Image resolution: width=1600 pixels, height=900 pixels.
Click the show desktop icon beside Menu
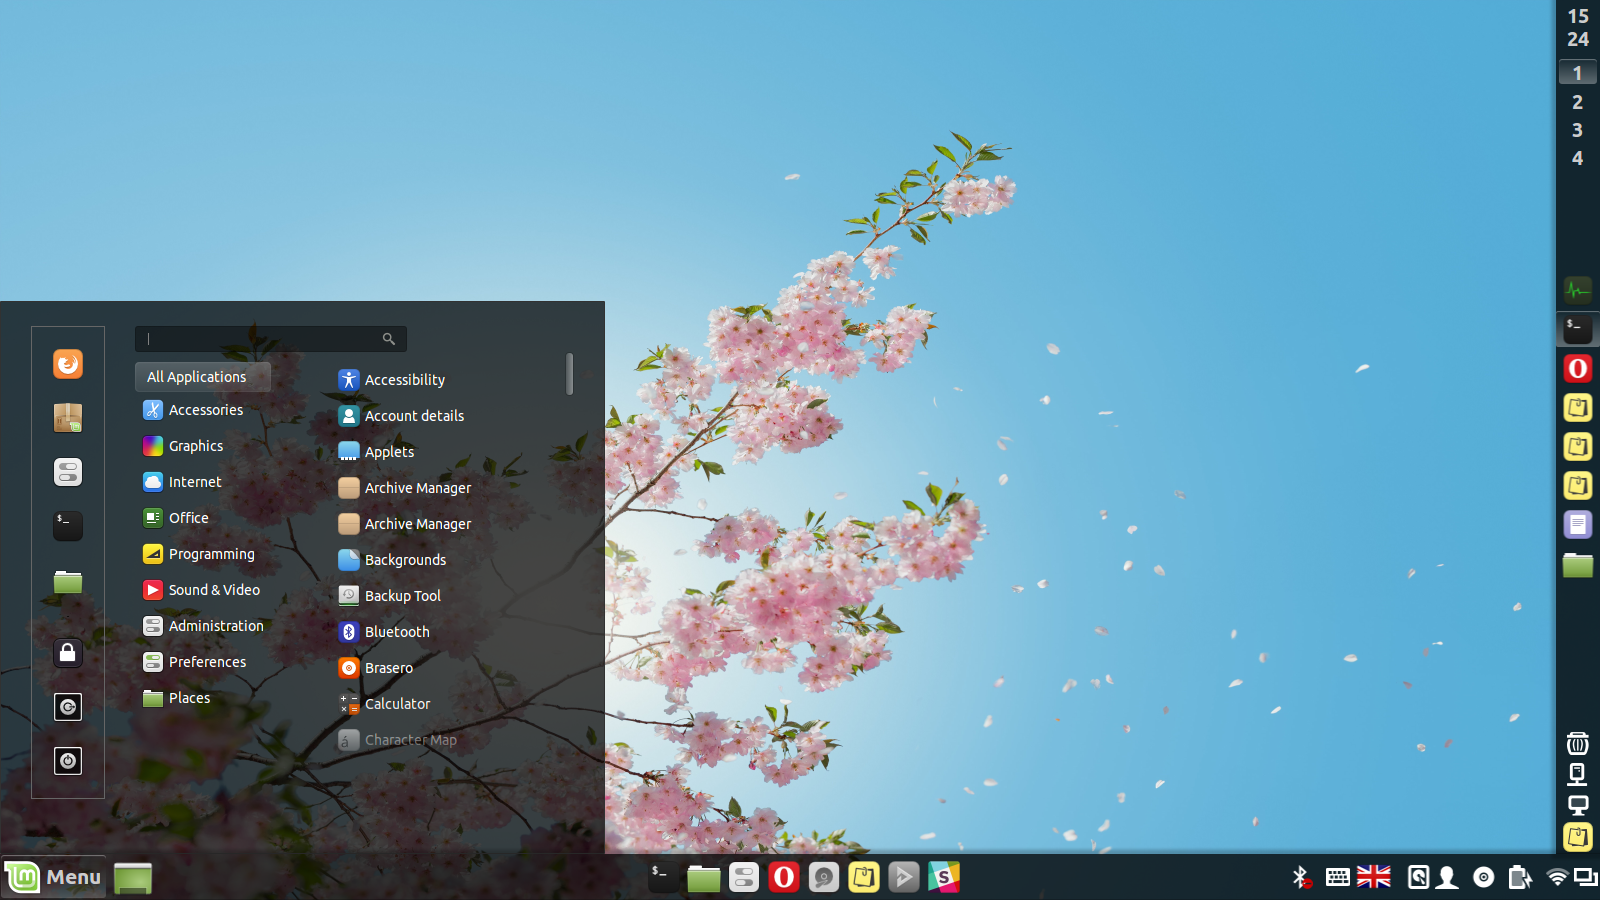pyautogui.click(x=132, y=878)
